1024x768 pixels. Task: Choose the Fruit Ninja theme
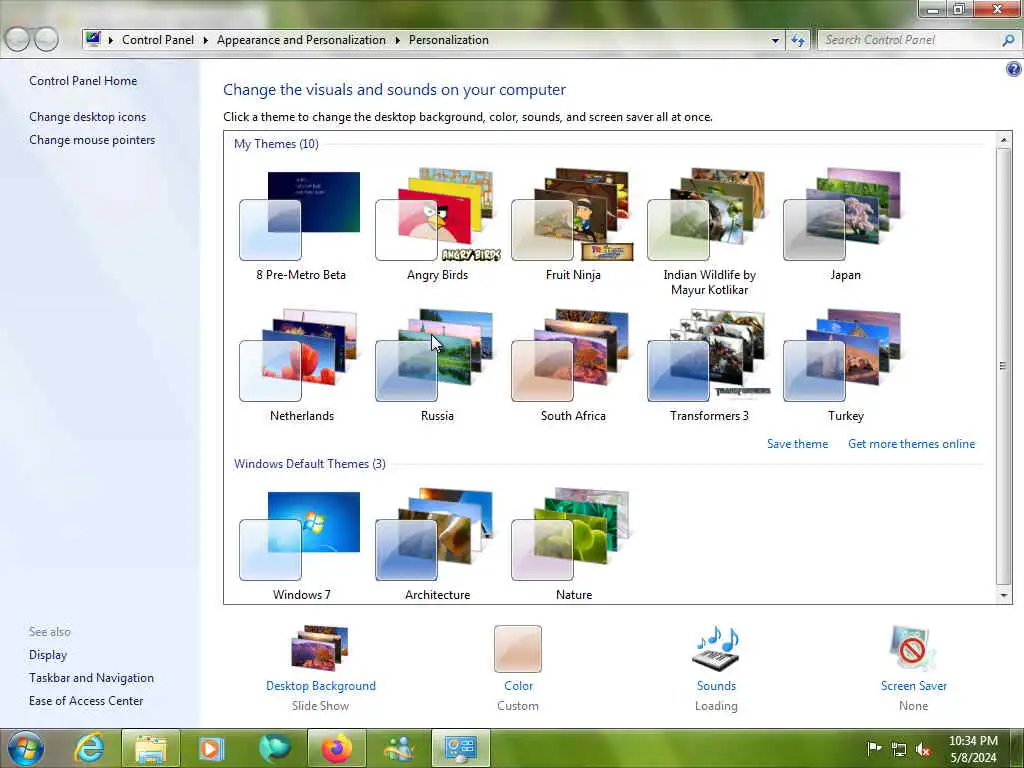click(x=573, y=225)
